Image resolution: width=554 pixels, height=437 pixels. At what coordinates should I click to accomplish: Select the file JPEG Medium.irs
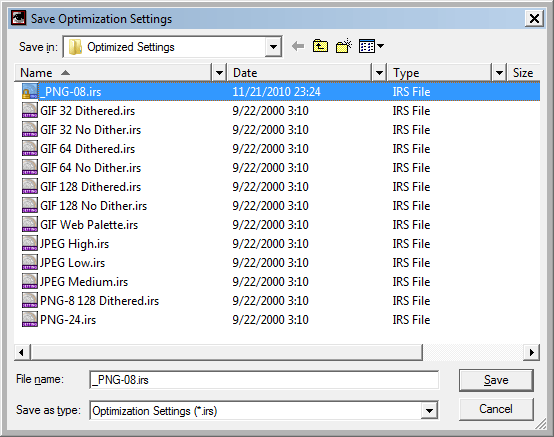[84, 282]
